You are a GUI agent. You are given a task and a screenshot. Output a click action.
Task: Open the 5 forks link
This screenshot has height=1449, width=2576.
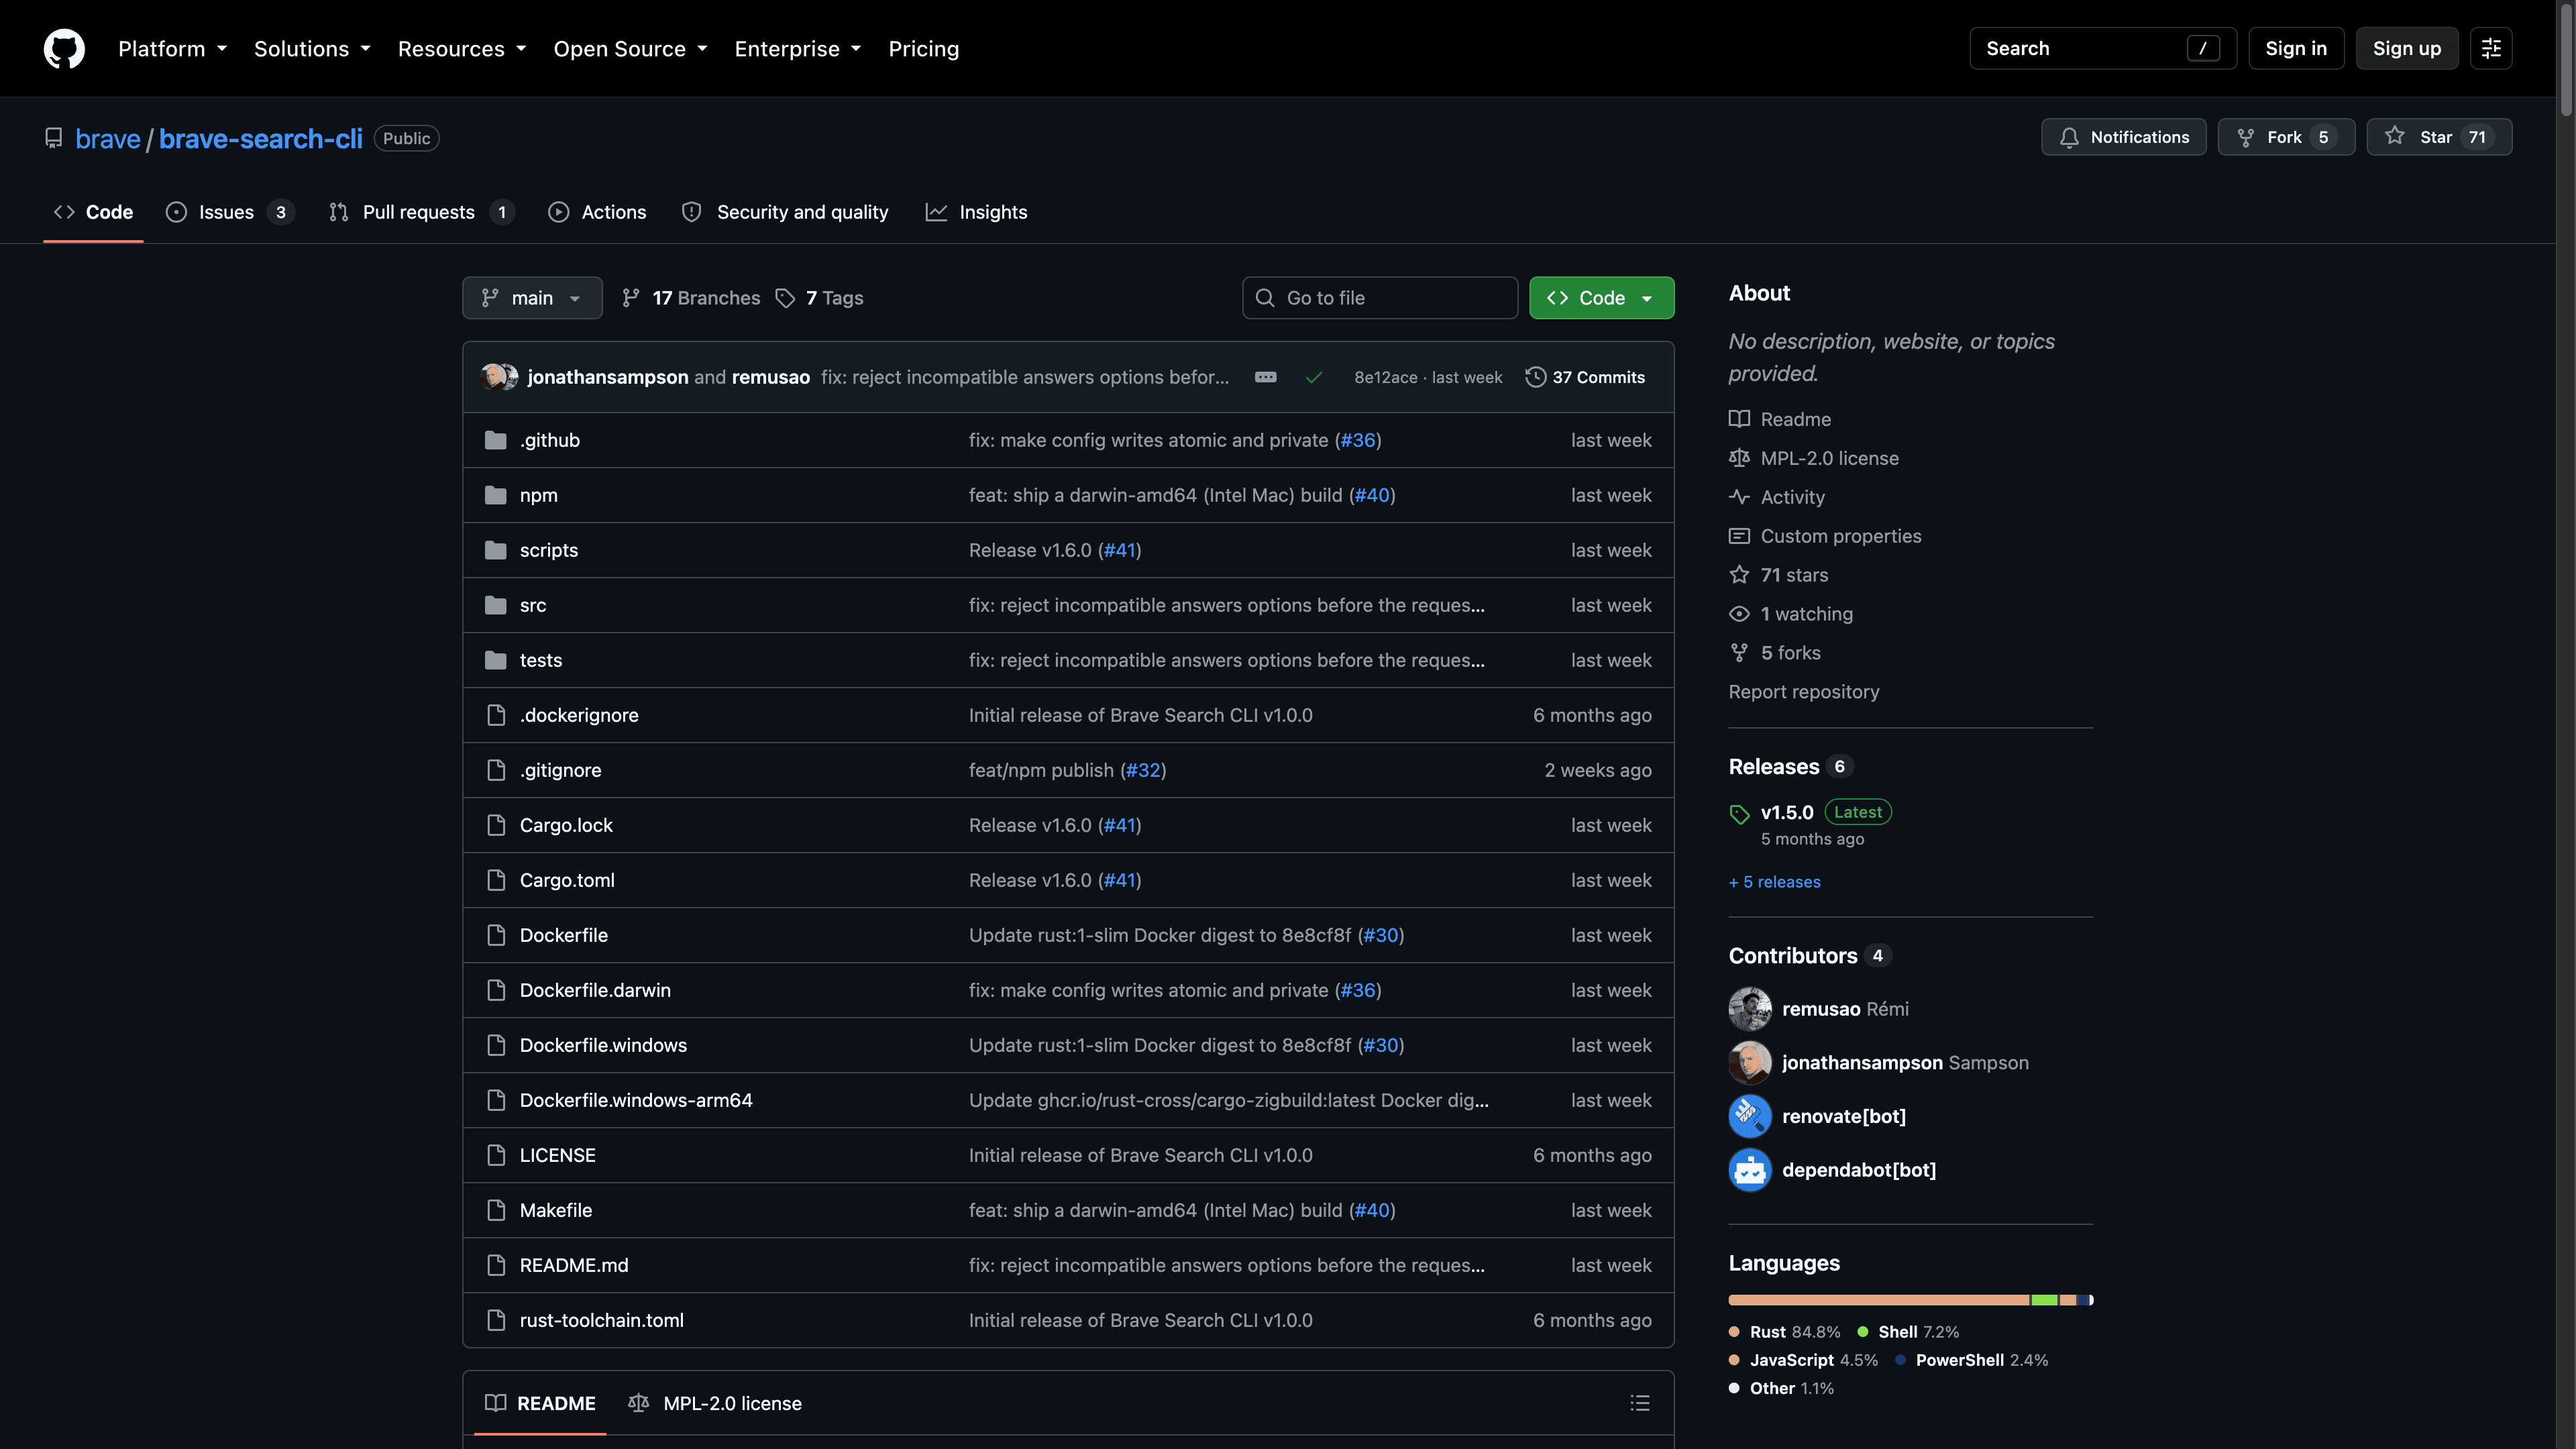pos(1790,653)
